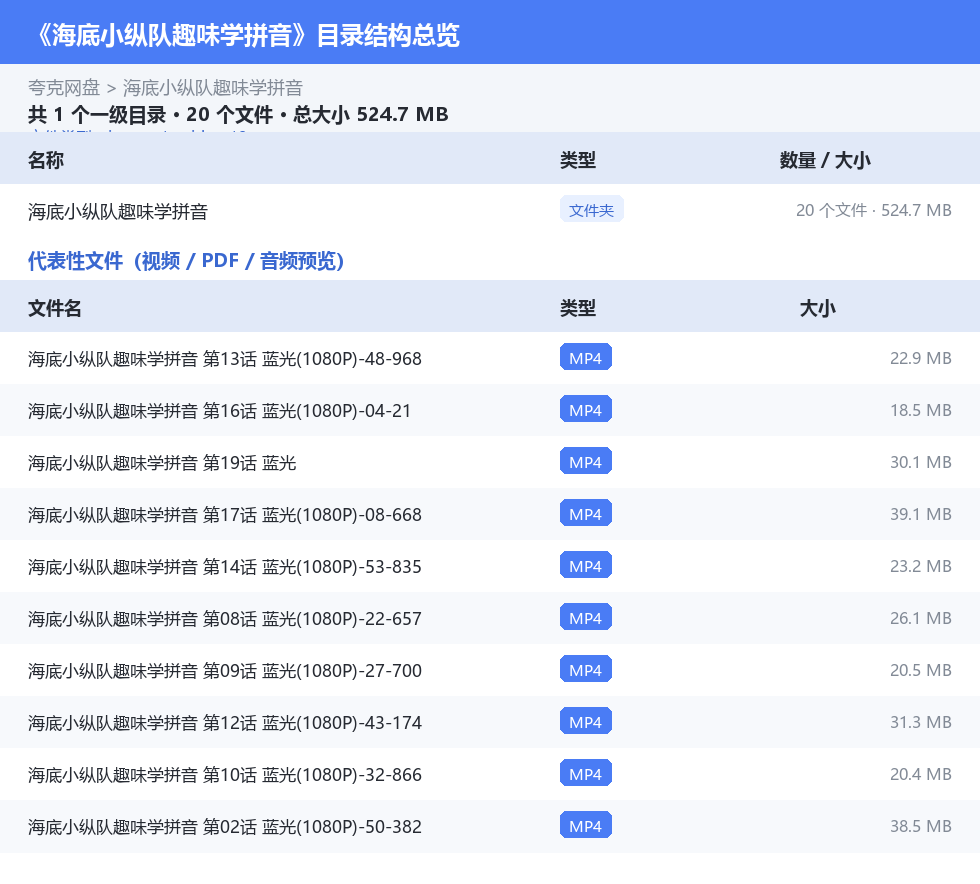Click the 39.1 MB size value
980x884 pixels.
coord(921,513)
